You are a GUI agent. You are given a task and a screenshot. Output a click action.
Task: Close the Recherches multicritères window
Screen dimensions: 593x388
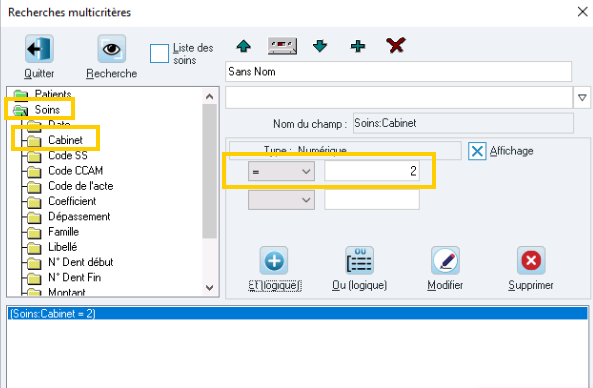coord(582,12)
